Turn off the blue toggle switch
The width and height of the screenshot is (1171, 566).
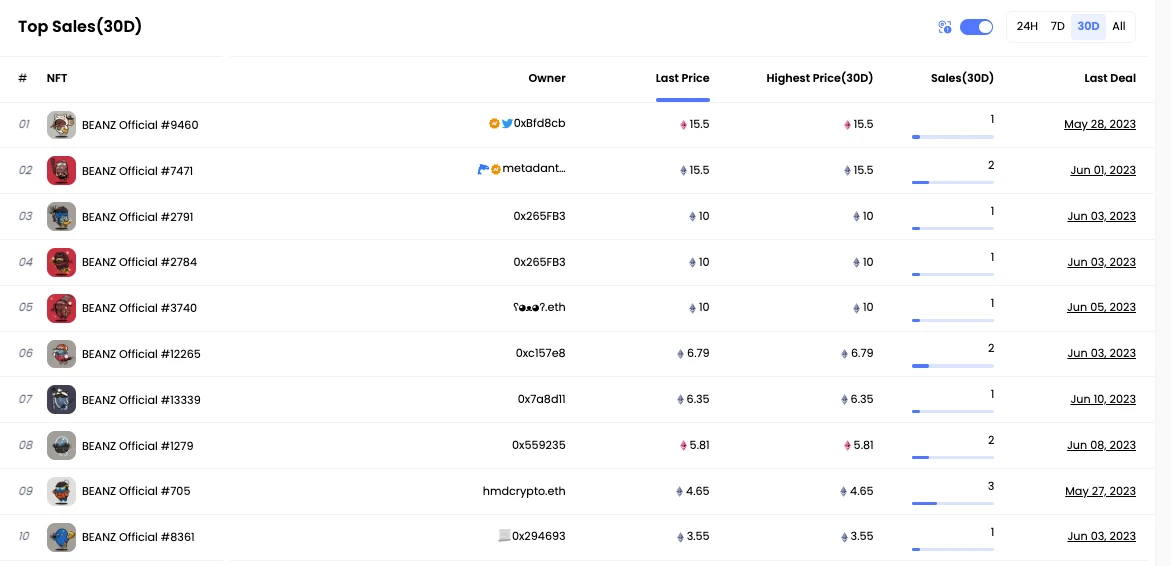(x=976, y=27)
